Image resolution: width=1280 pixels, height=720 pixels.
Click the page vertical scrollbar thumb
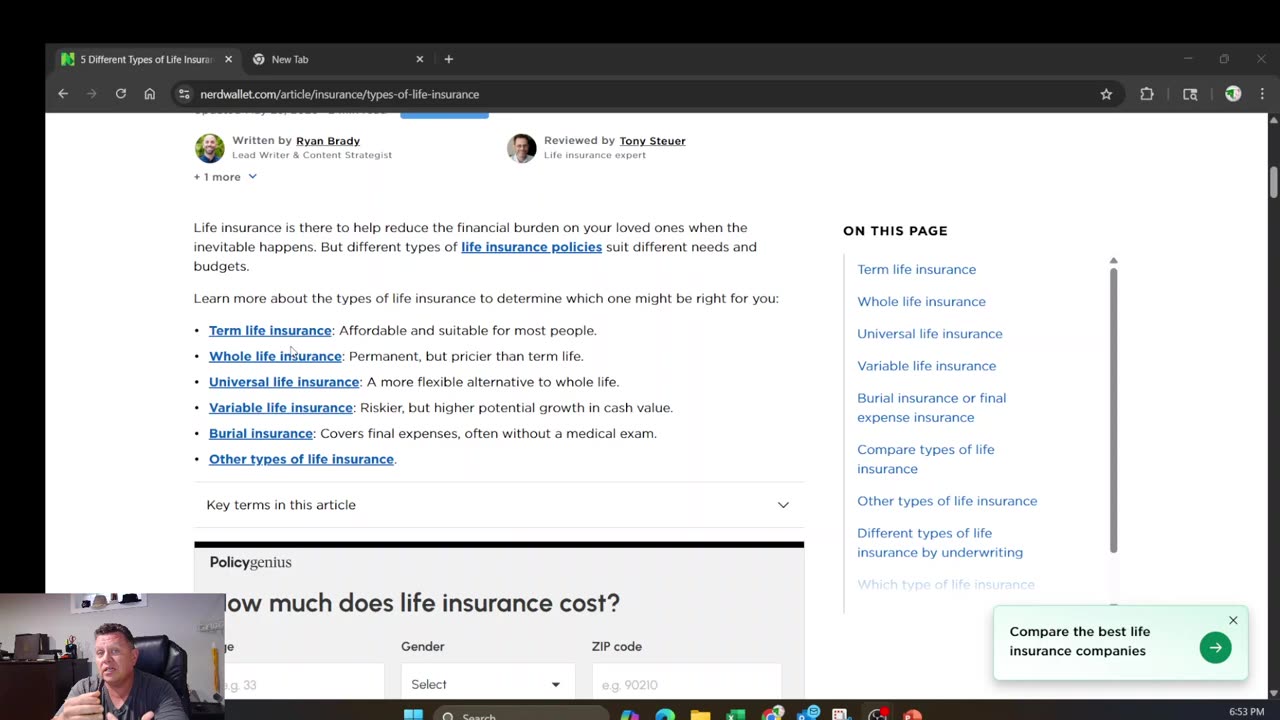click(1273, 181)
